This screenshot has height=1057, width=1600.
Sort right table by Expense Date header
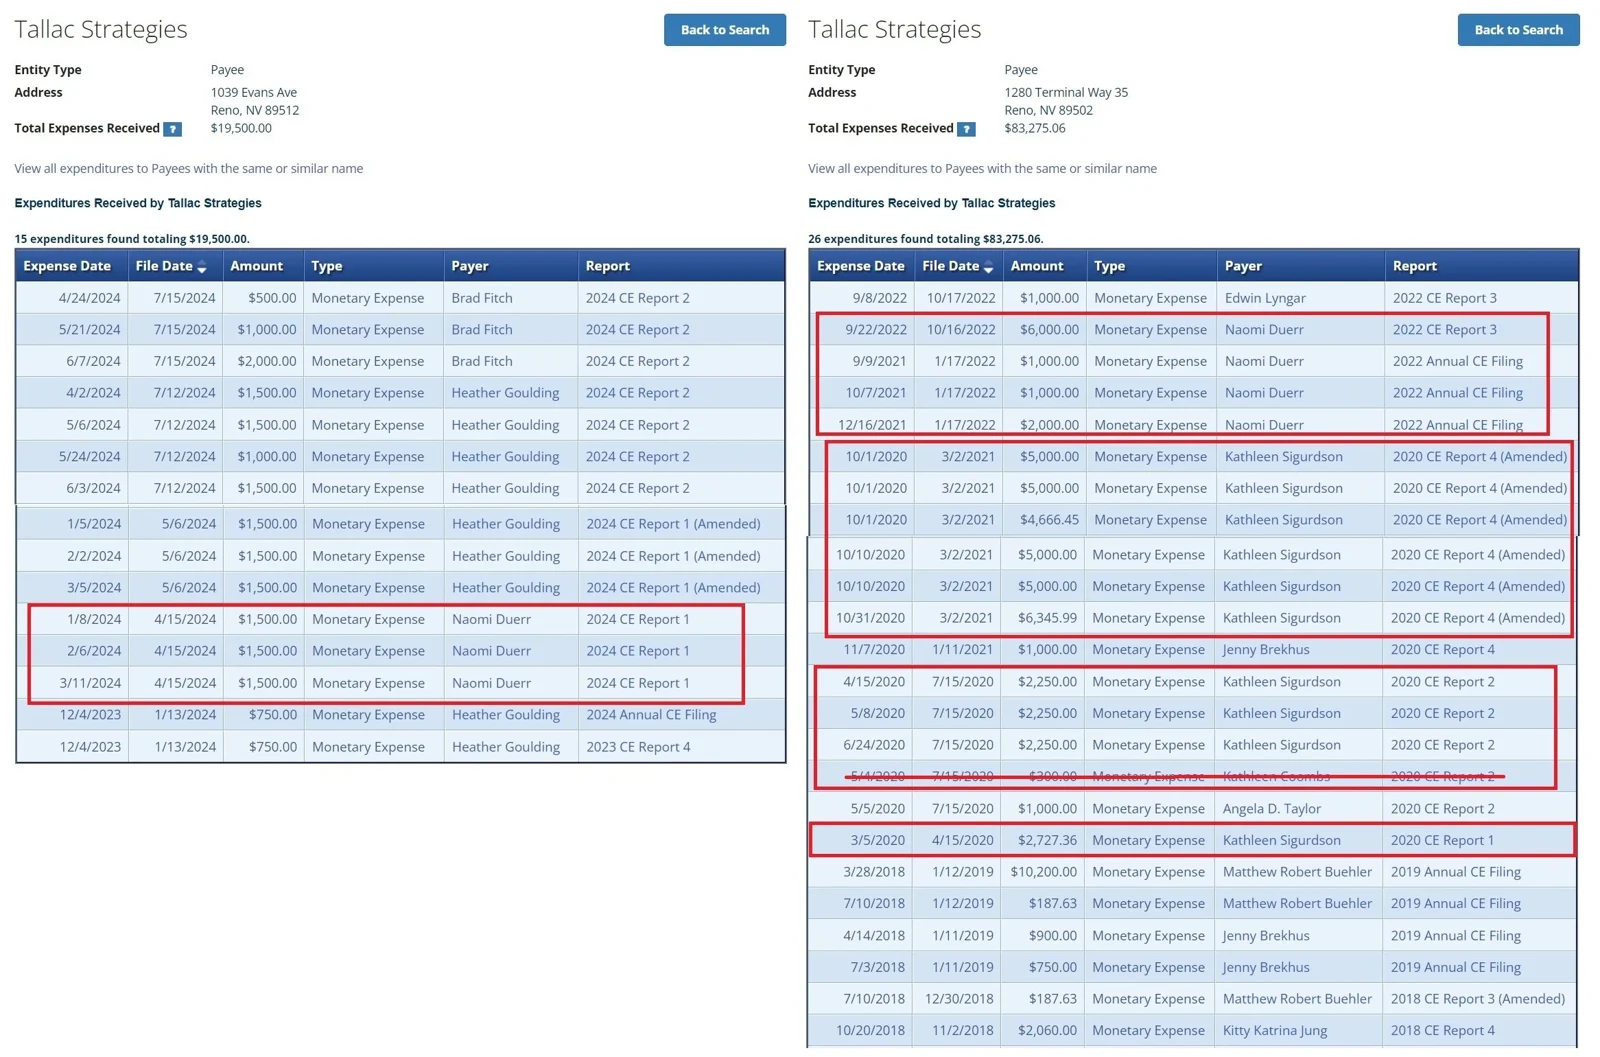[861, 266]
